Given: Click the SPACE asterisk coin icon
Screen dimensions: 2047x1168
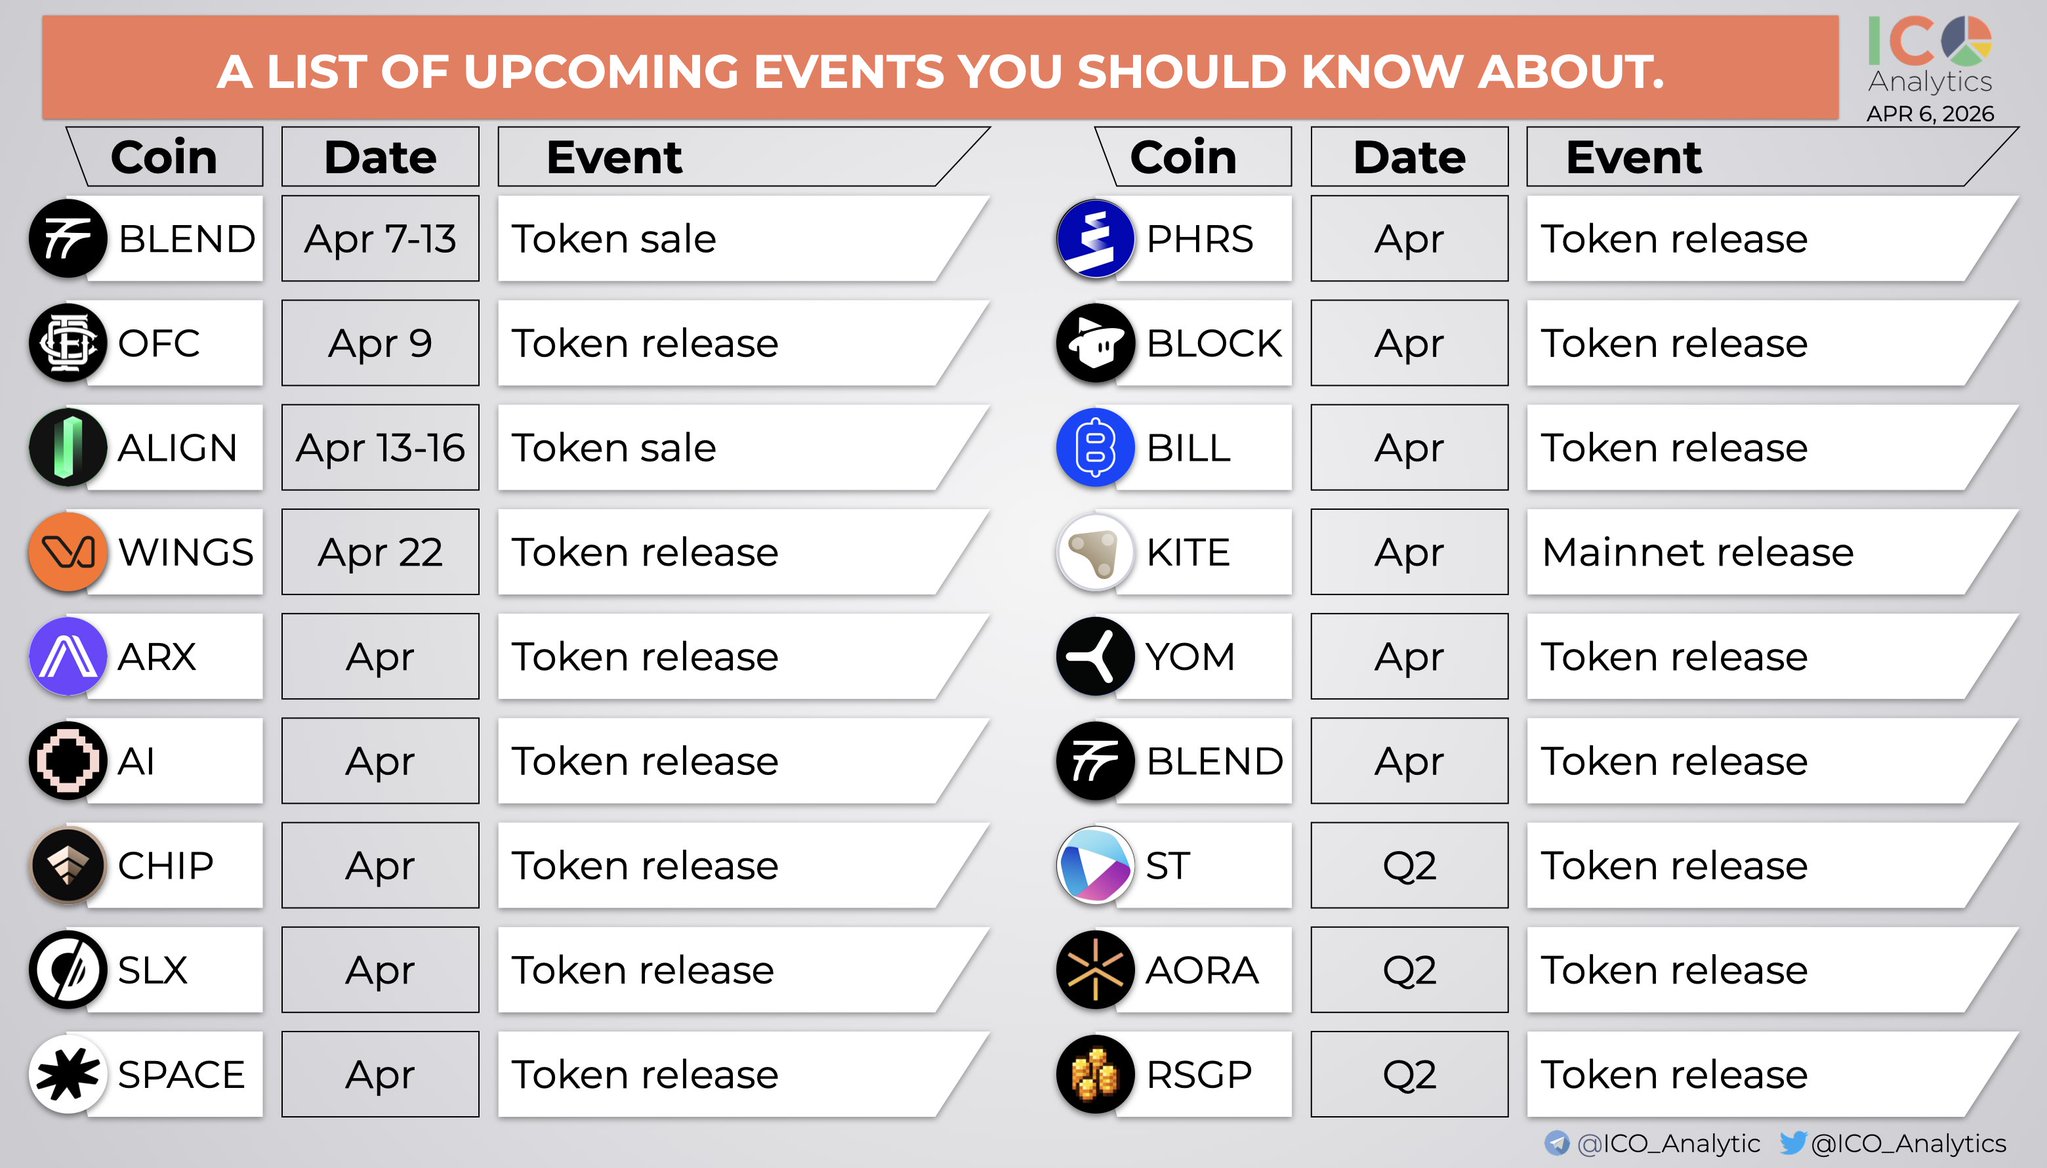Looking at the screenshot, I should (68, 1074).
